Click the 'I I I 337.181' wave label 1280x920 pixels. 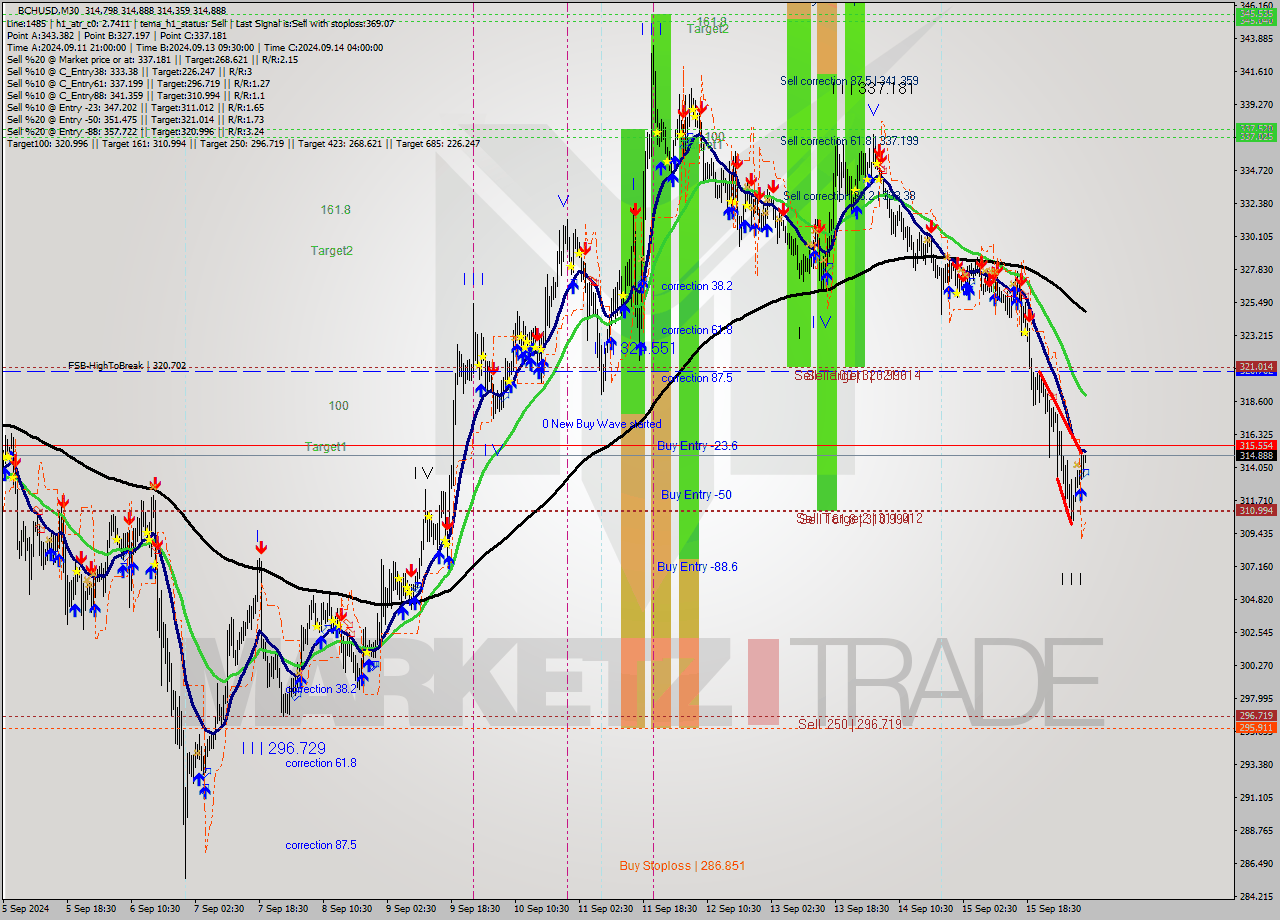pos(874,89)
